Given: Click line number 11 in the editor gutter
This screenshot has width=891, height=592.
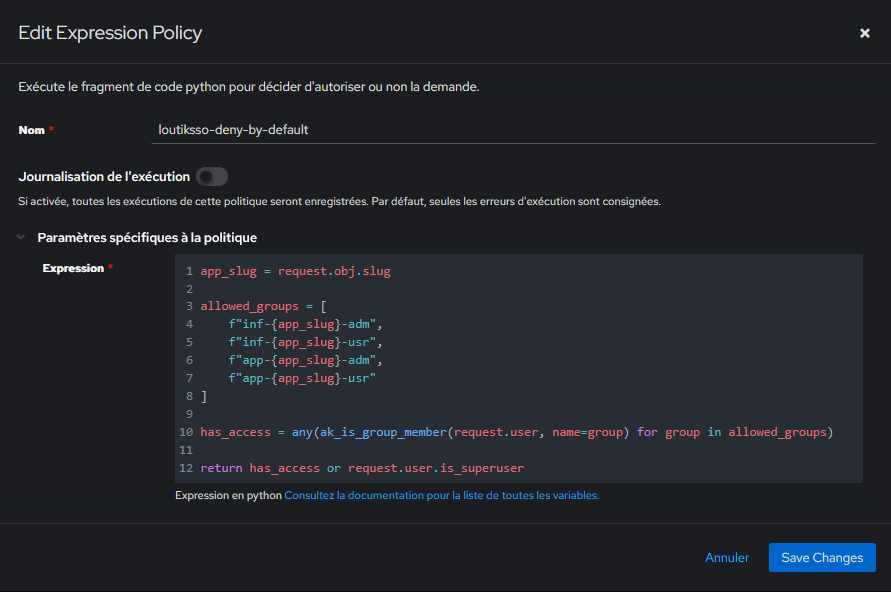Looking at the screenshot, I should coord(186,451).
